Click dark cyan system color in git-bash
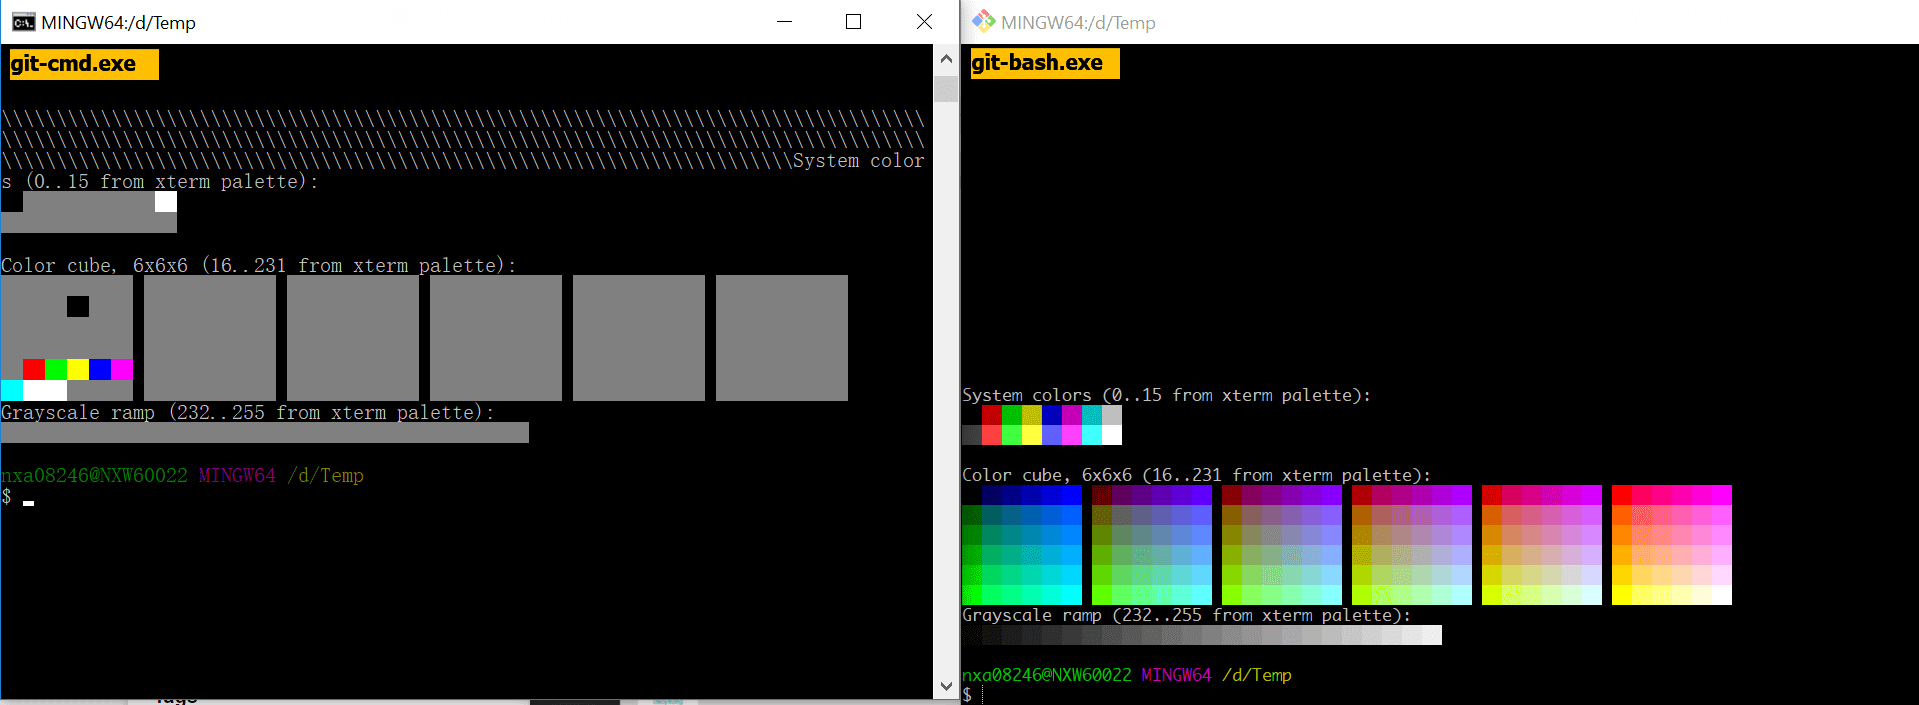The height and width of the screenshot is (705, 1919). click(1092, 415)
